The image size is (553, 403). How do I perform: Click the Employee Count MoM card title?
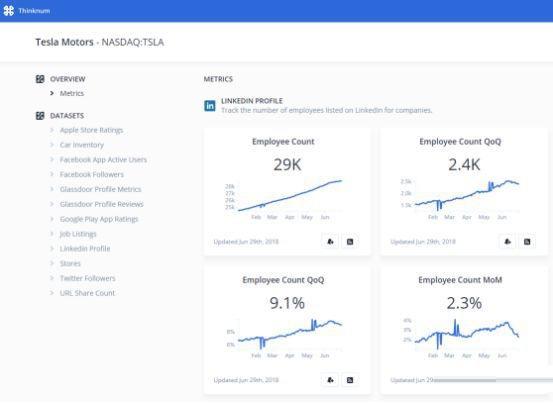coord(460,280)
